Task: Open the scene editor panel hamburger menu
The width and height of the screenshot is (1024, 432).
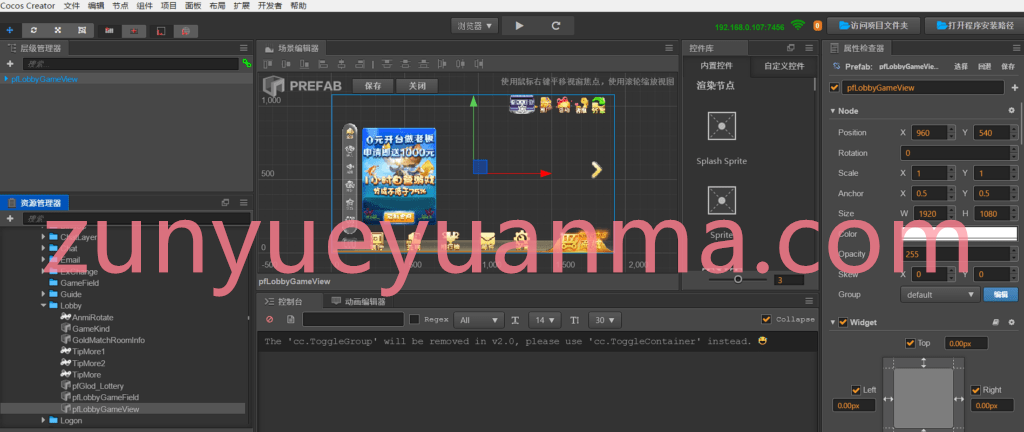Action: pyautogui.click(x=669, y=48)
